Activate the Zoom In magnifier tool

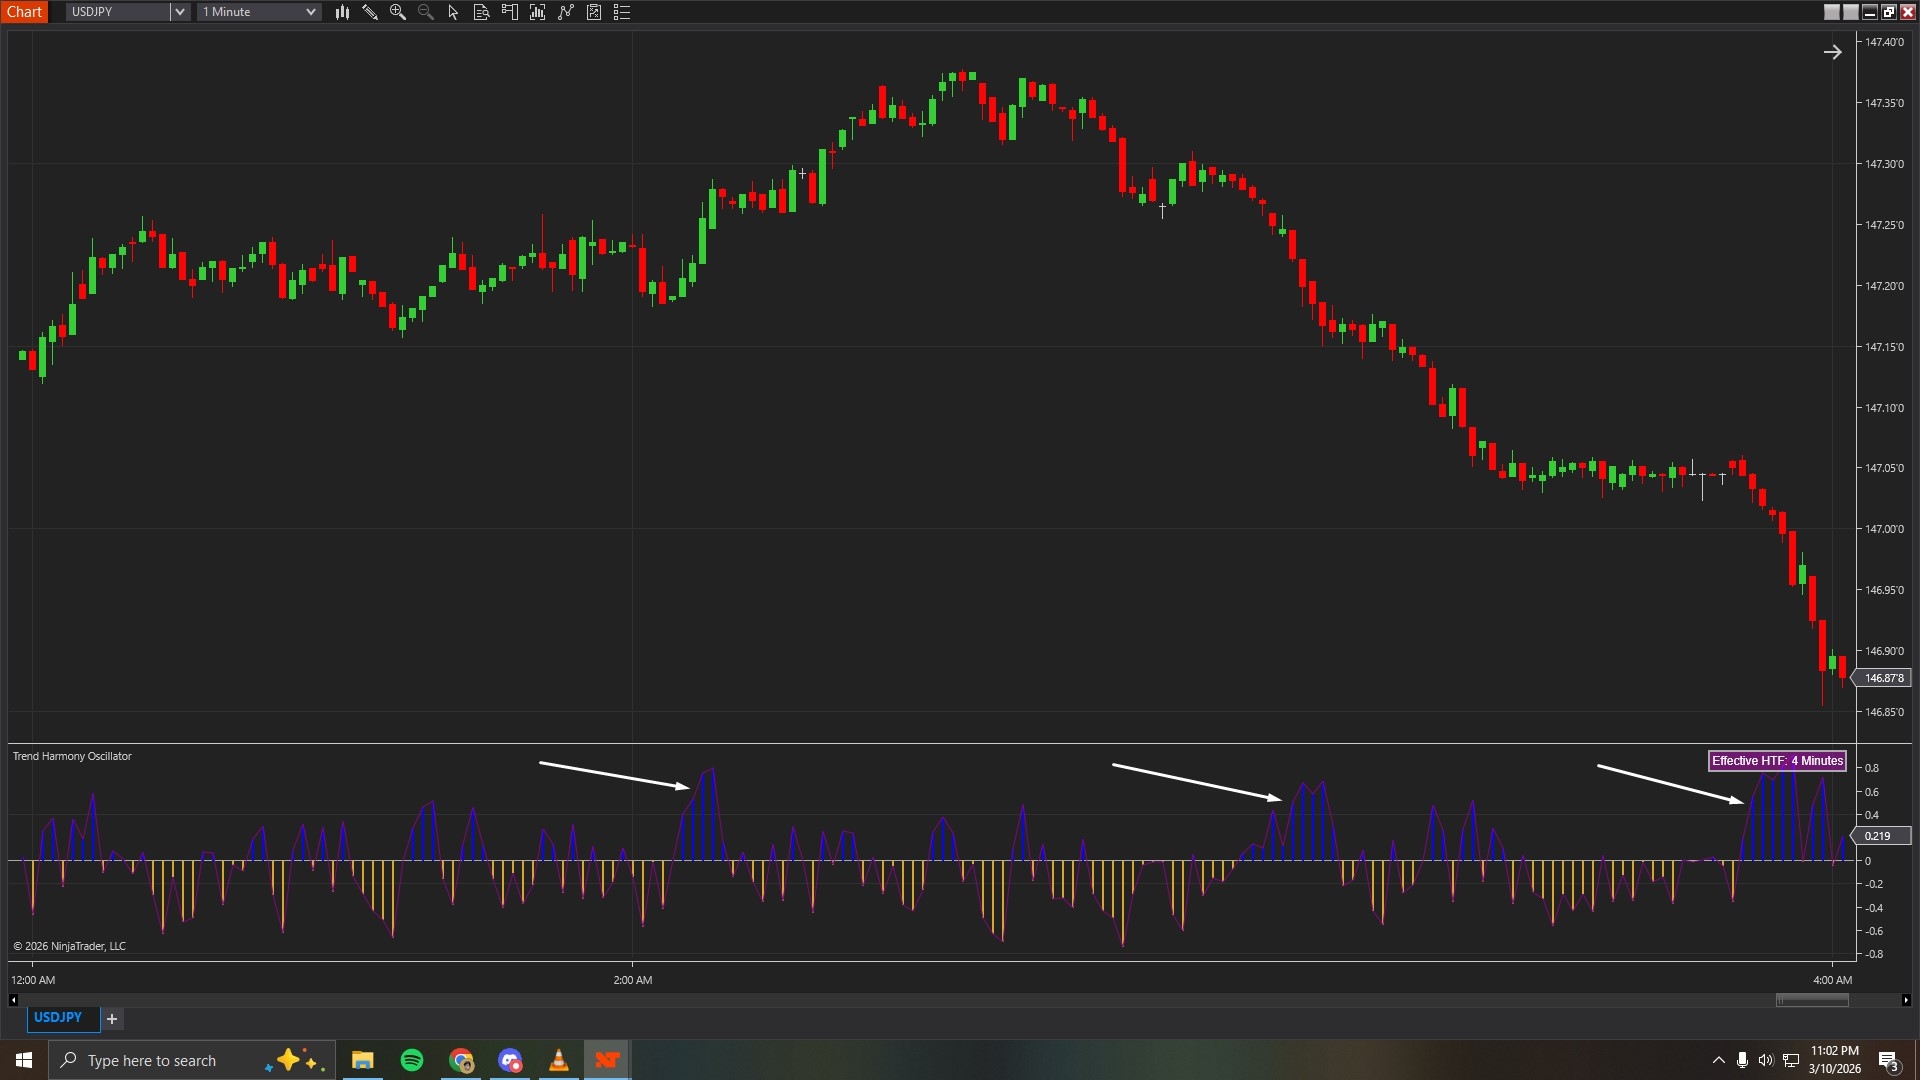tap(398, 12)
